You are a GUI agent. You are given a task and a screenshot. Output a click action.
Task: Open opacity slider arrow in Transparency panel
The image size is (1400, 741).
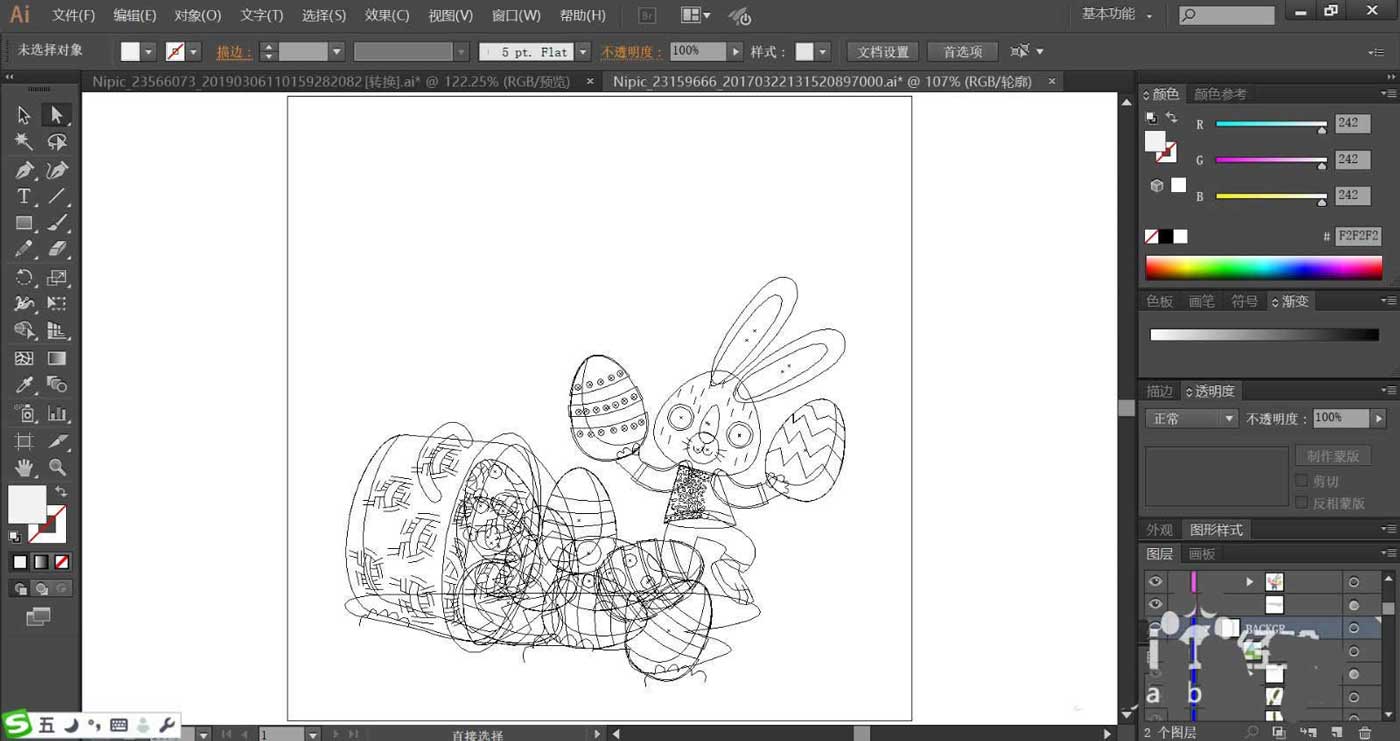[x=1379, y=418]
